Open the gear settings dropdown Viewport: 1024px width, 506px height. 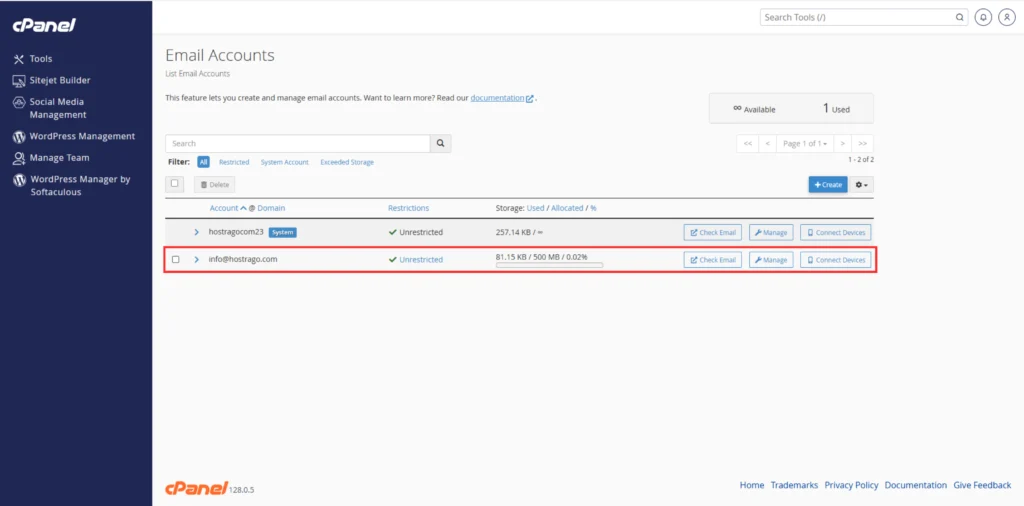(x=862, y=185)
